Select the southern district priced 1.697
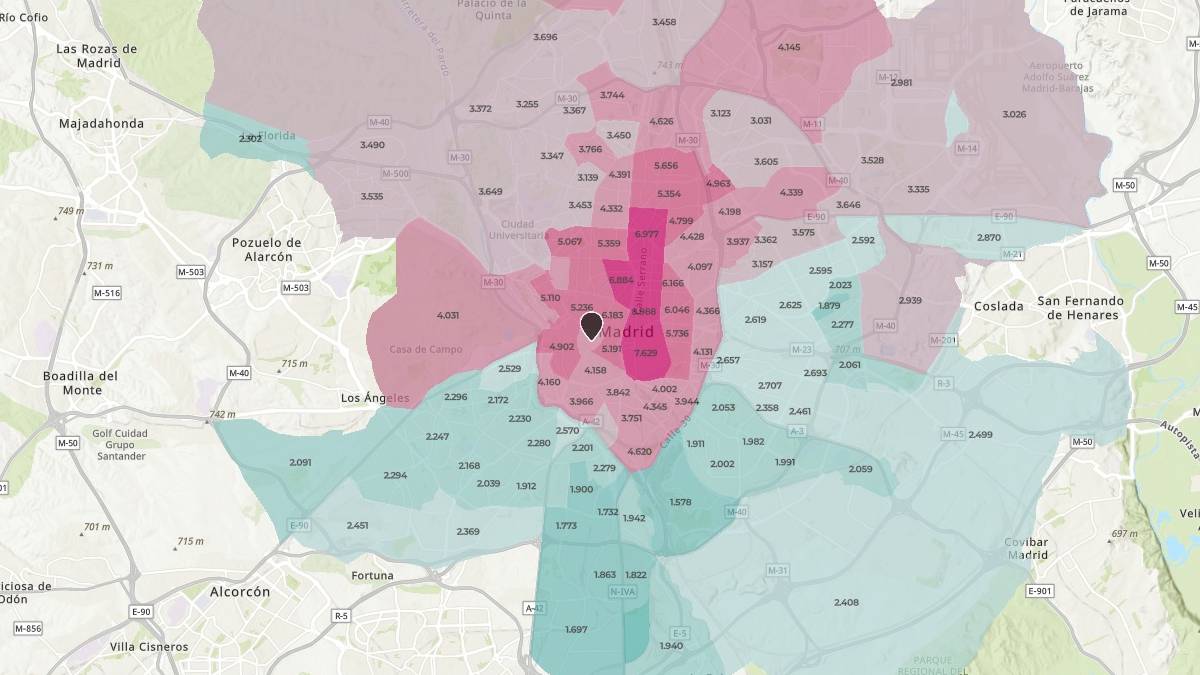This screenshot has width=1200, height=675. point(576,630)
